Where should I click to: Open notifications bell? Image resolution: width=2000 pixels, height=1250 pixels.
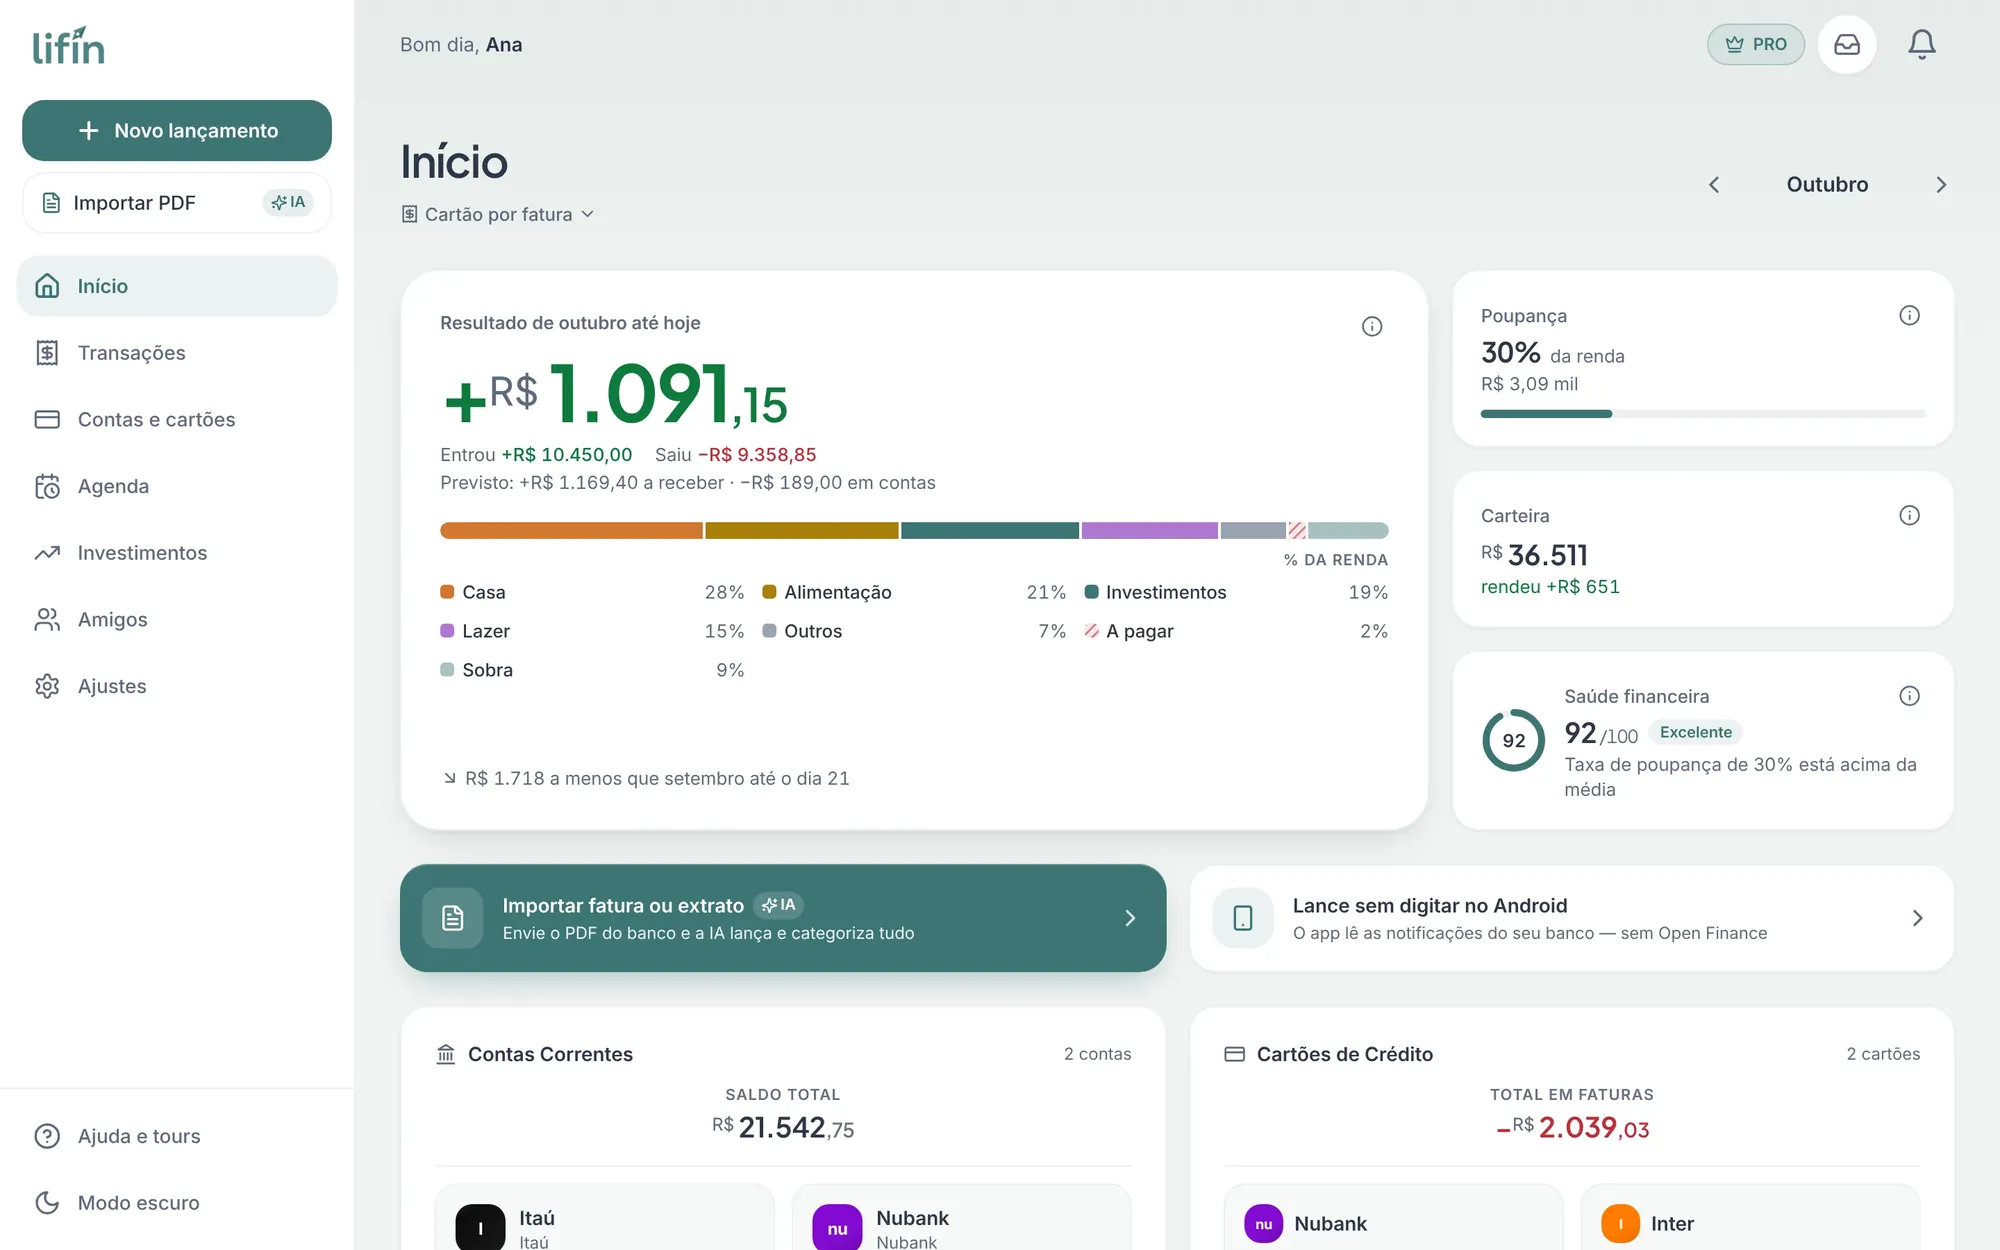1921,44
